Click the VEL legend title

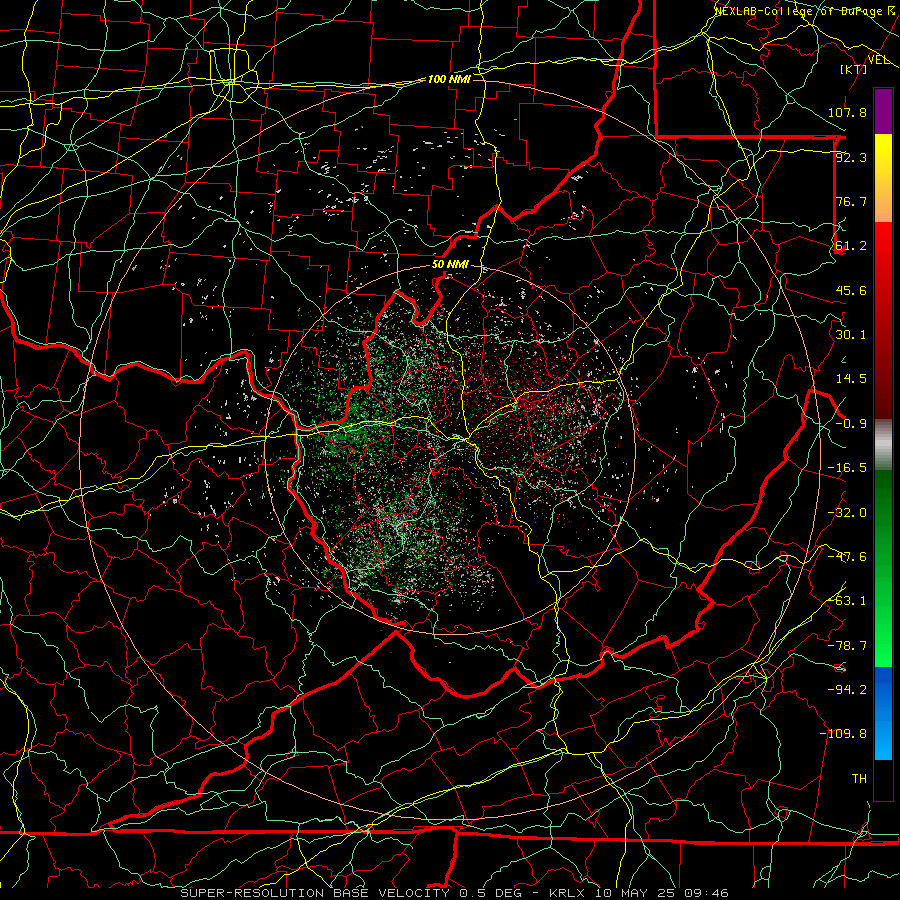[x=879, y=60]
